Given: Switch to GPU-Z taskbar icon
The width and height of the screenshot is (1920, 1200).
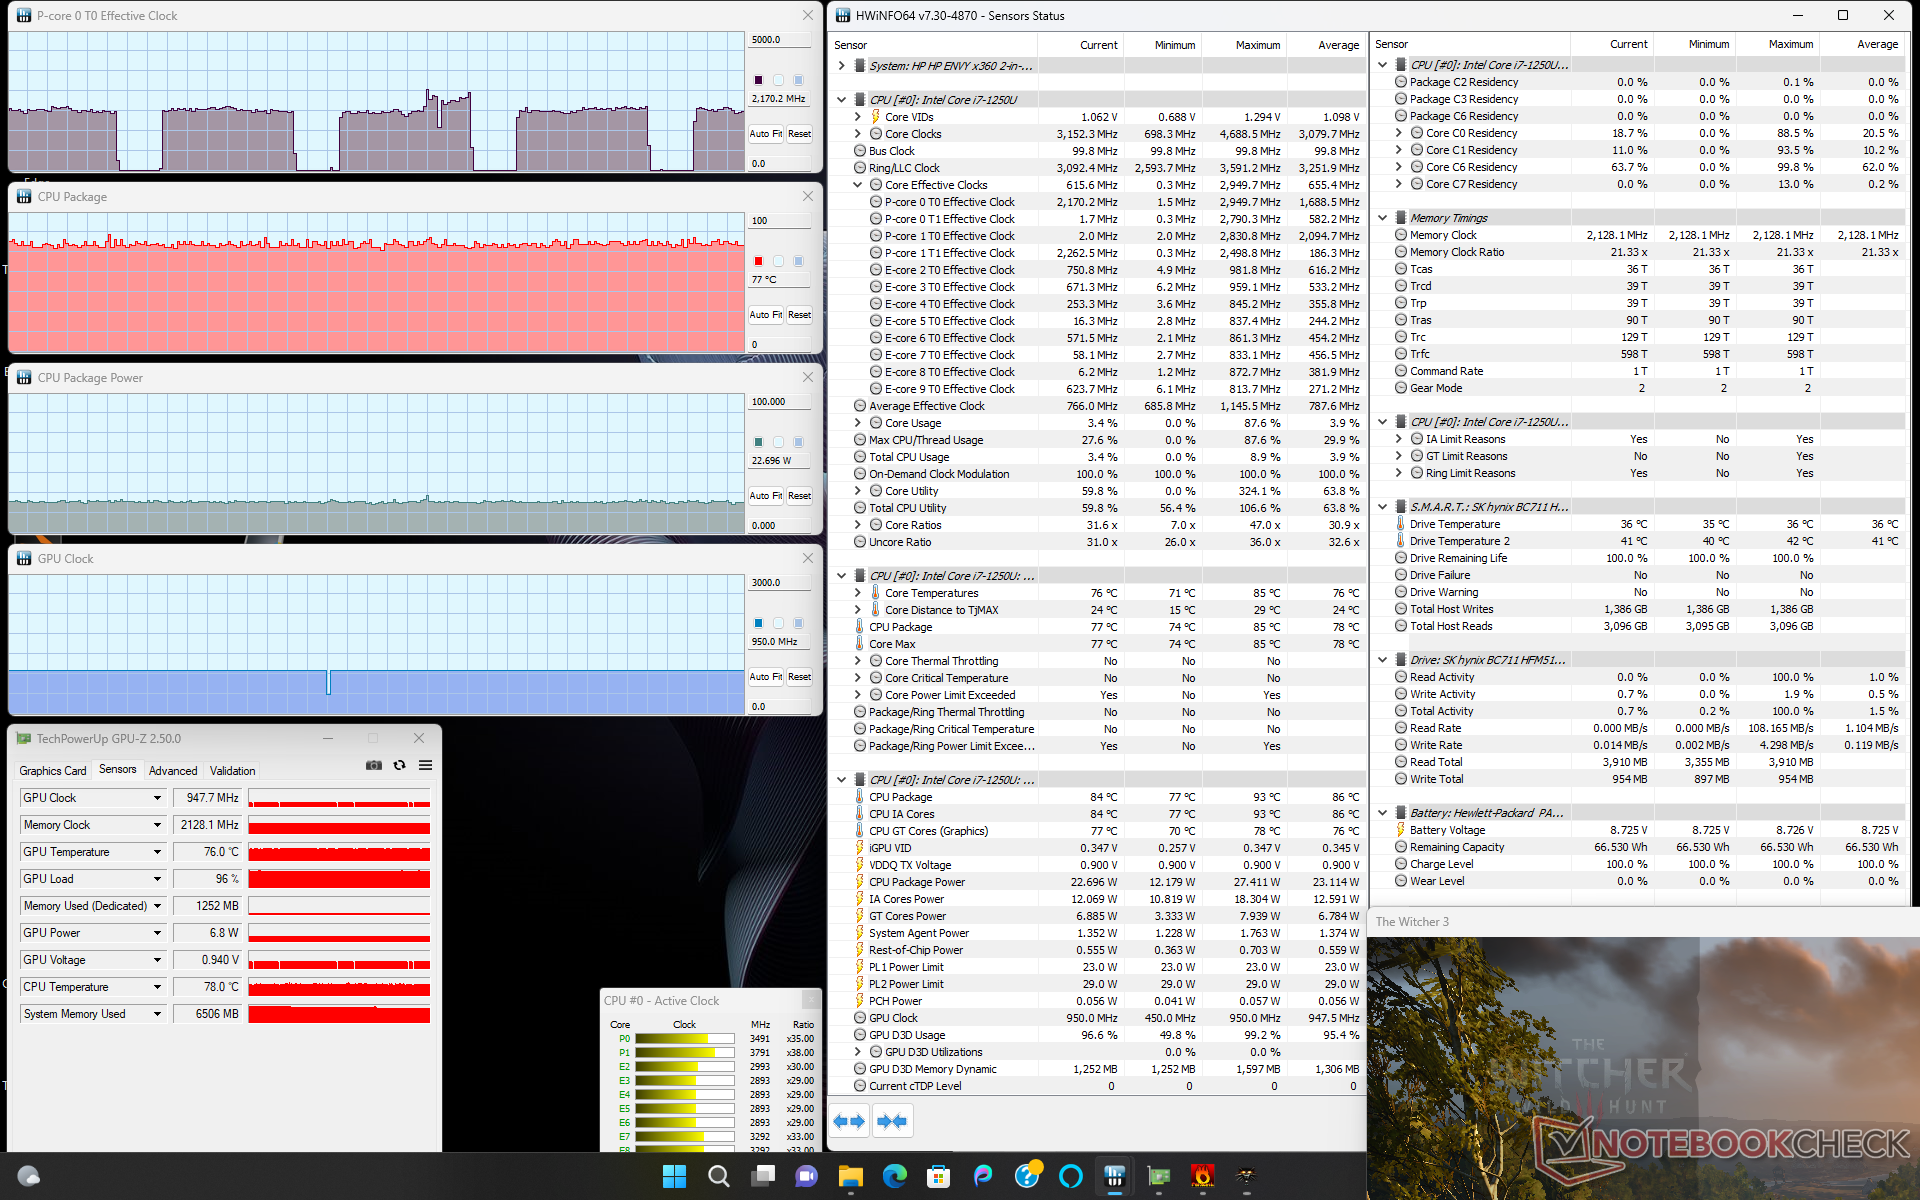Looking at the screenshot, I should point(1158,1176).
